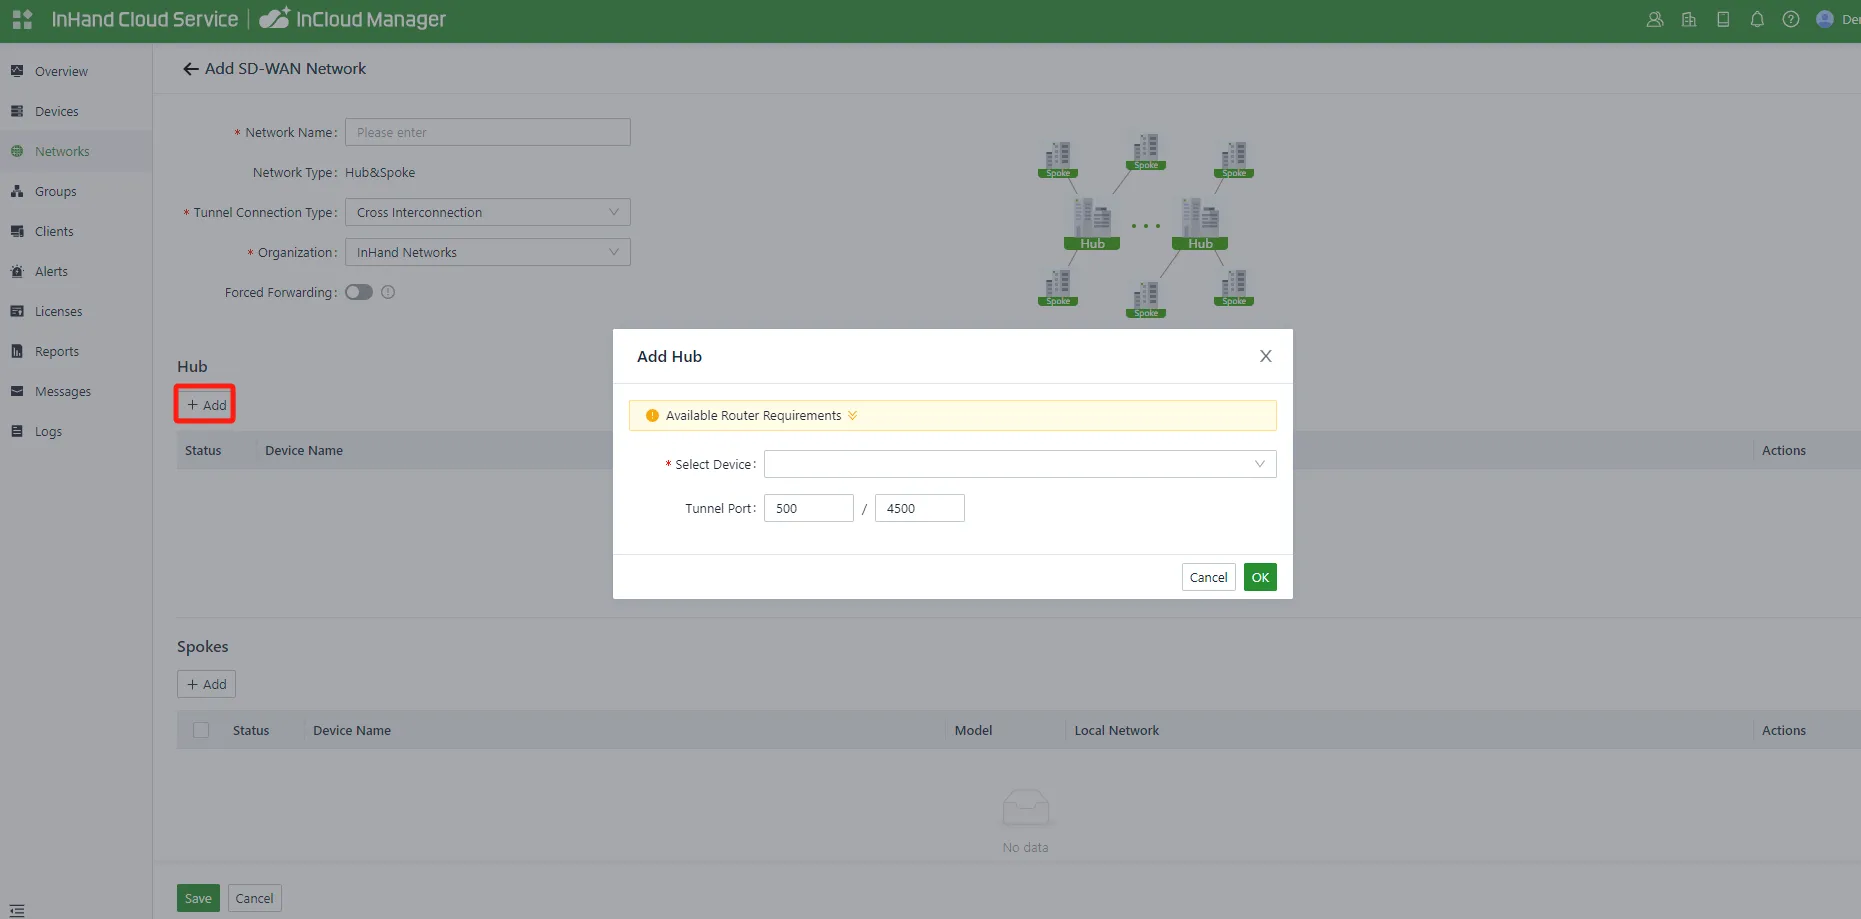This screenshot has height=919, width=1861.
Task: Open the tablet device icon in header
Action: coord(1723,19)
